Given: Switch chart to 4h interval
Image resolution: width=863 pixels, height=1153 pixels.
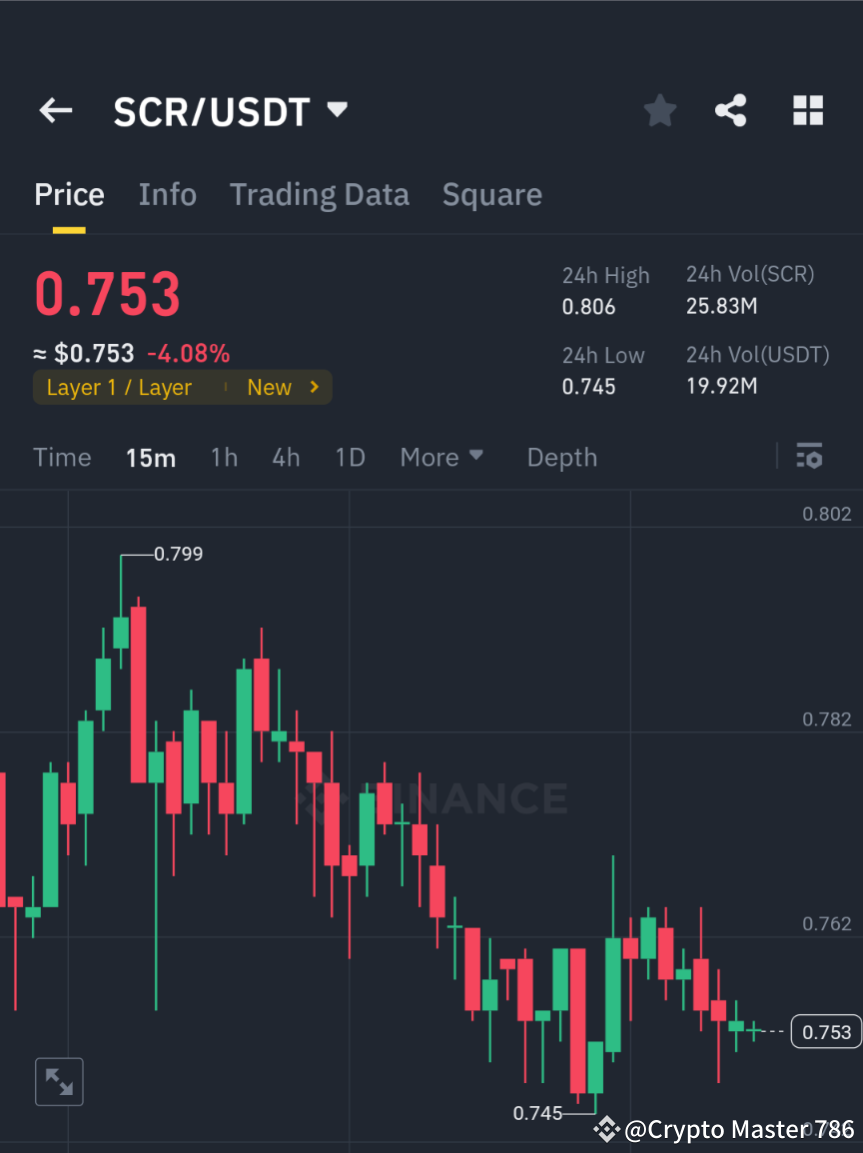Looking at the screenshot, I should coord(286,457).
